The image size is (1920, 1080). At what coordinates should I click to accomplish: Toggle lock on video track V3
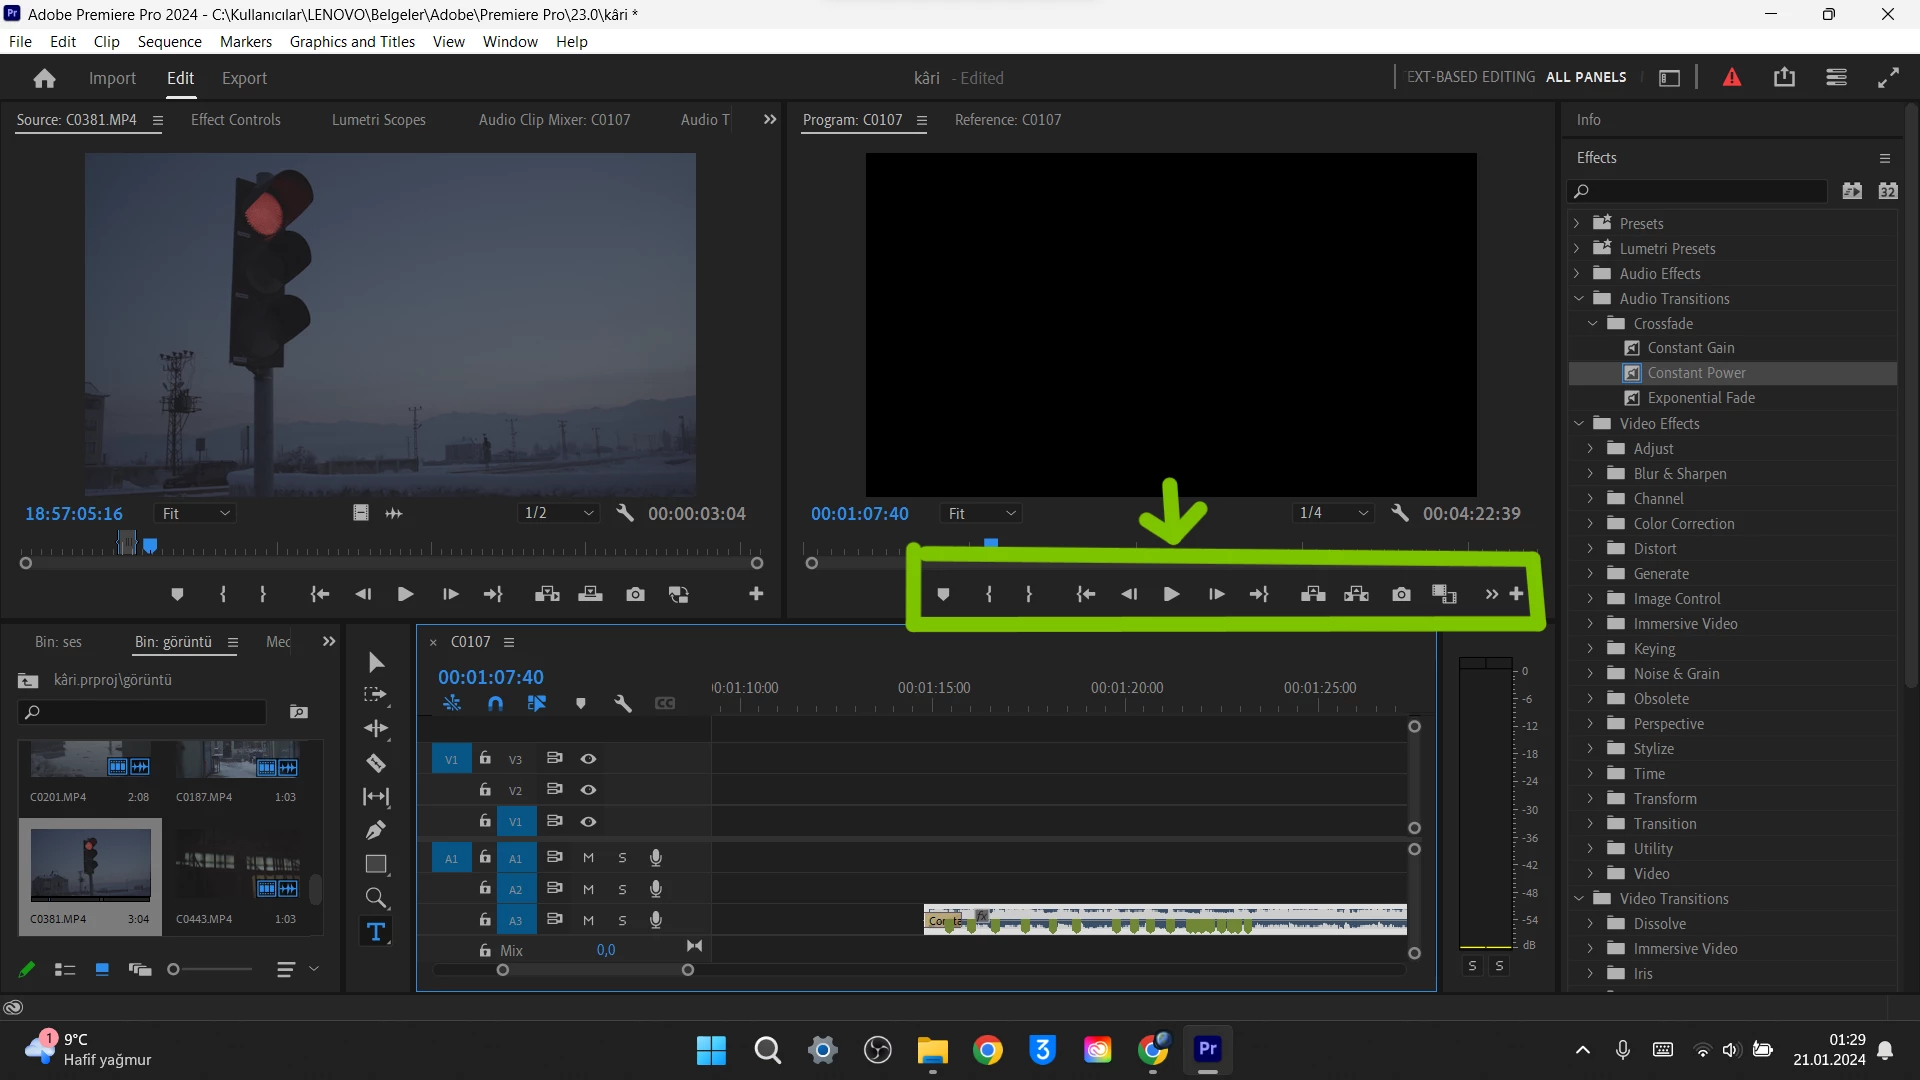pos(485,759)
